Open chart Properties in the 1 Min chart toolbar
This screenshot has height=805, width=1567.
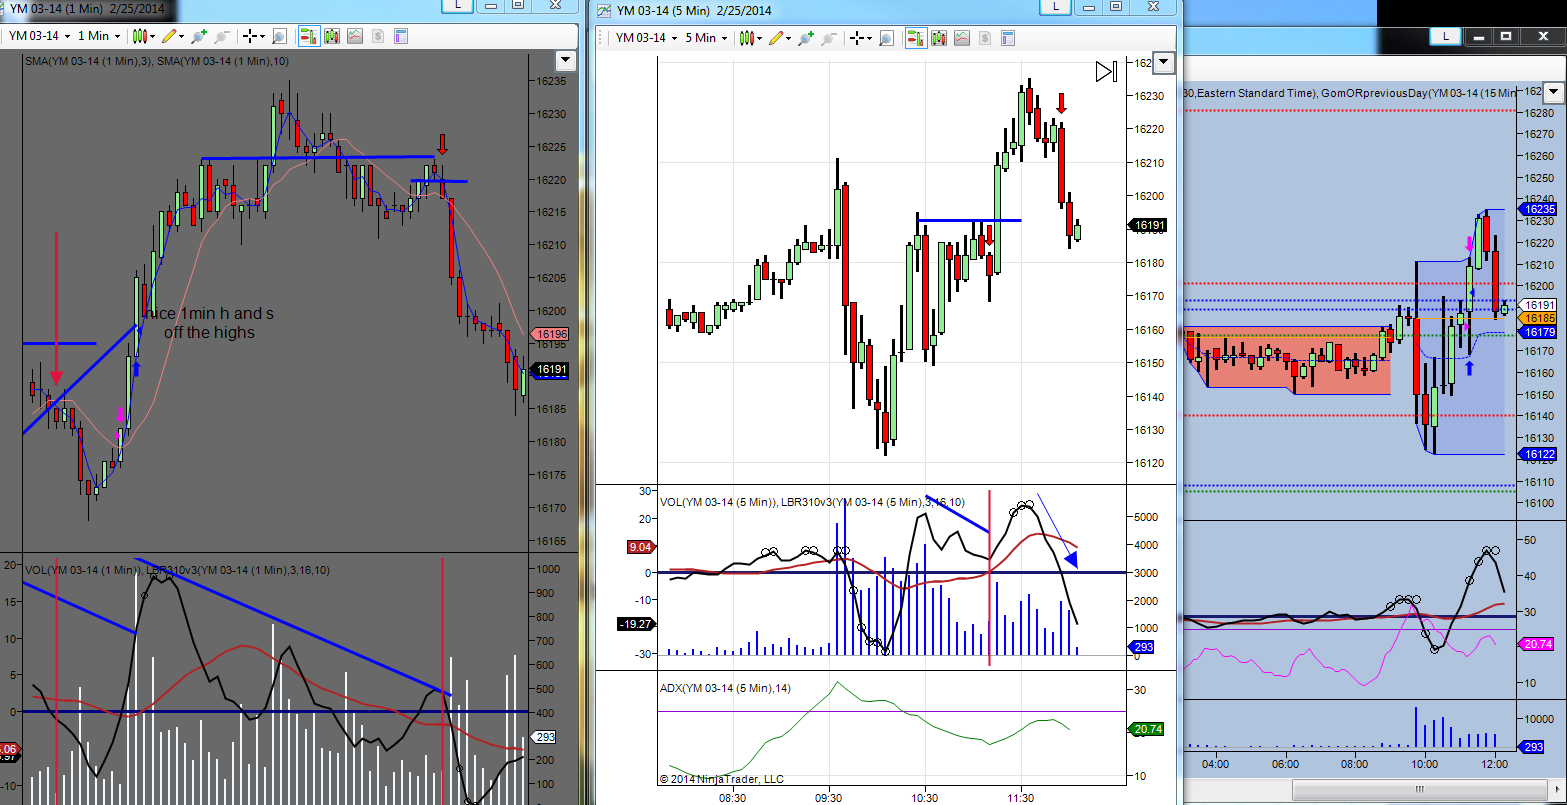[x=401, y=36]
